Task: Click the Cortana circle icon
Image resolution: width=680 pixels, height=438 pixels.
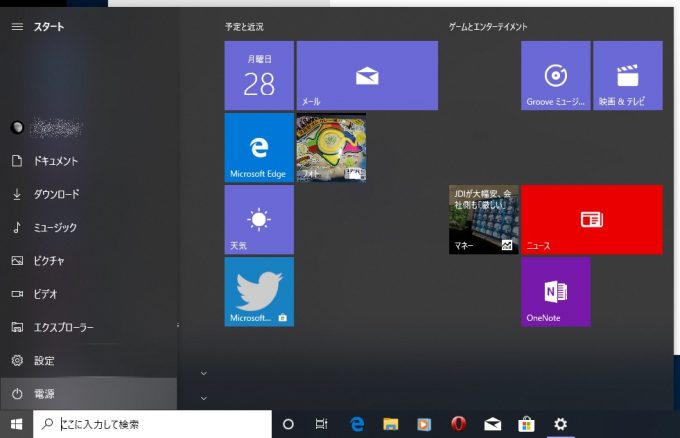Action: [288, 424]
